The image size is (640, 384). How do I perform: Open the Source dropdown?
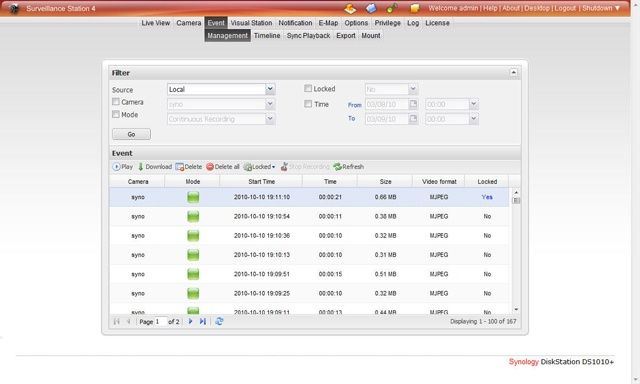pyautogui.click(x=270, y=89)
